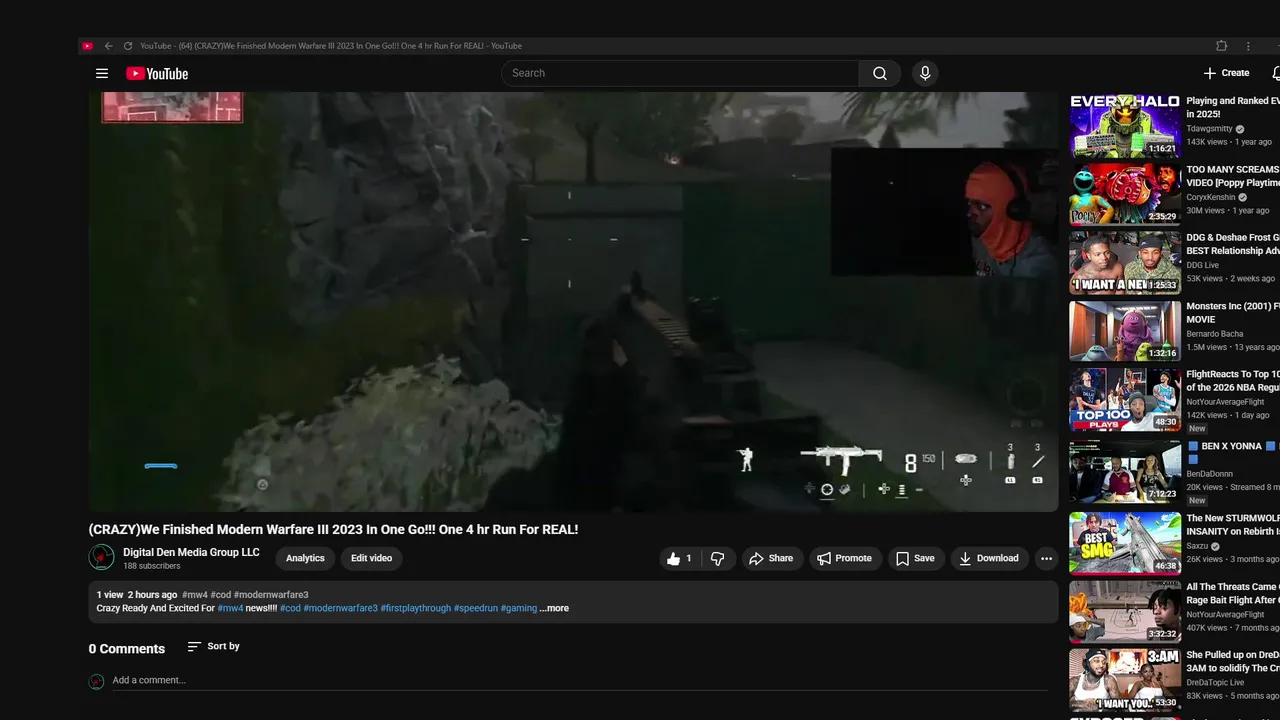Click Add a comment field
This screenshot has height=720, width=1280.
[x=580, y=680]
